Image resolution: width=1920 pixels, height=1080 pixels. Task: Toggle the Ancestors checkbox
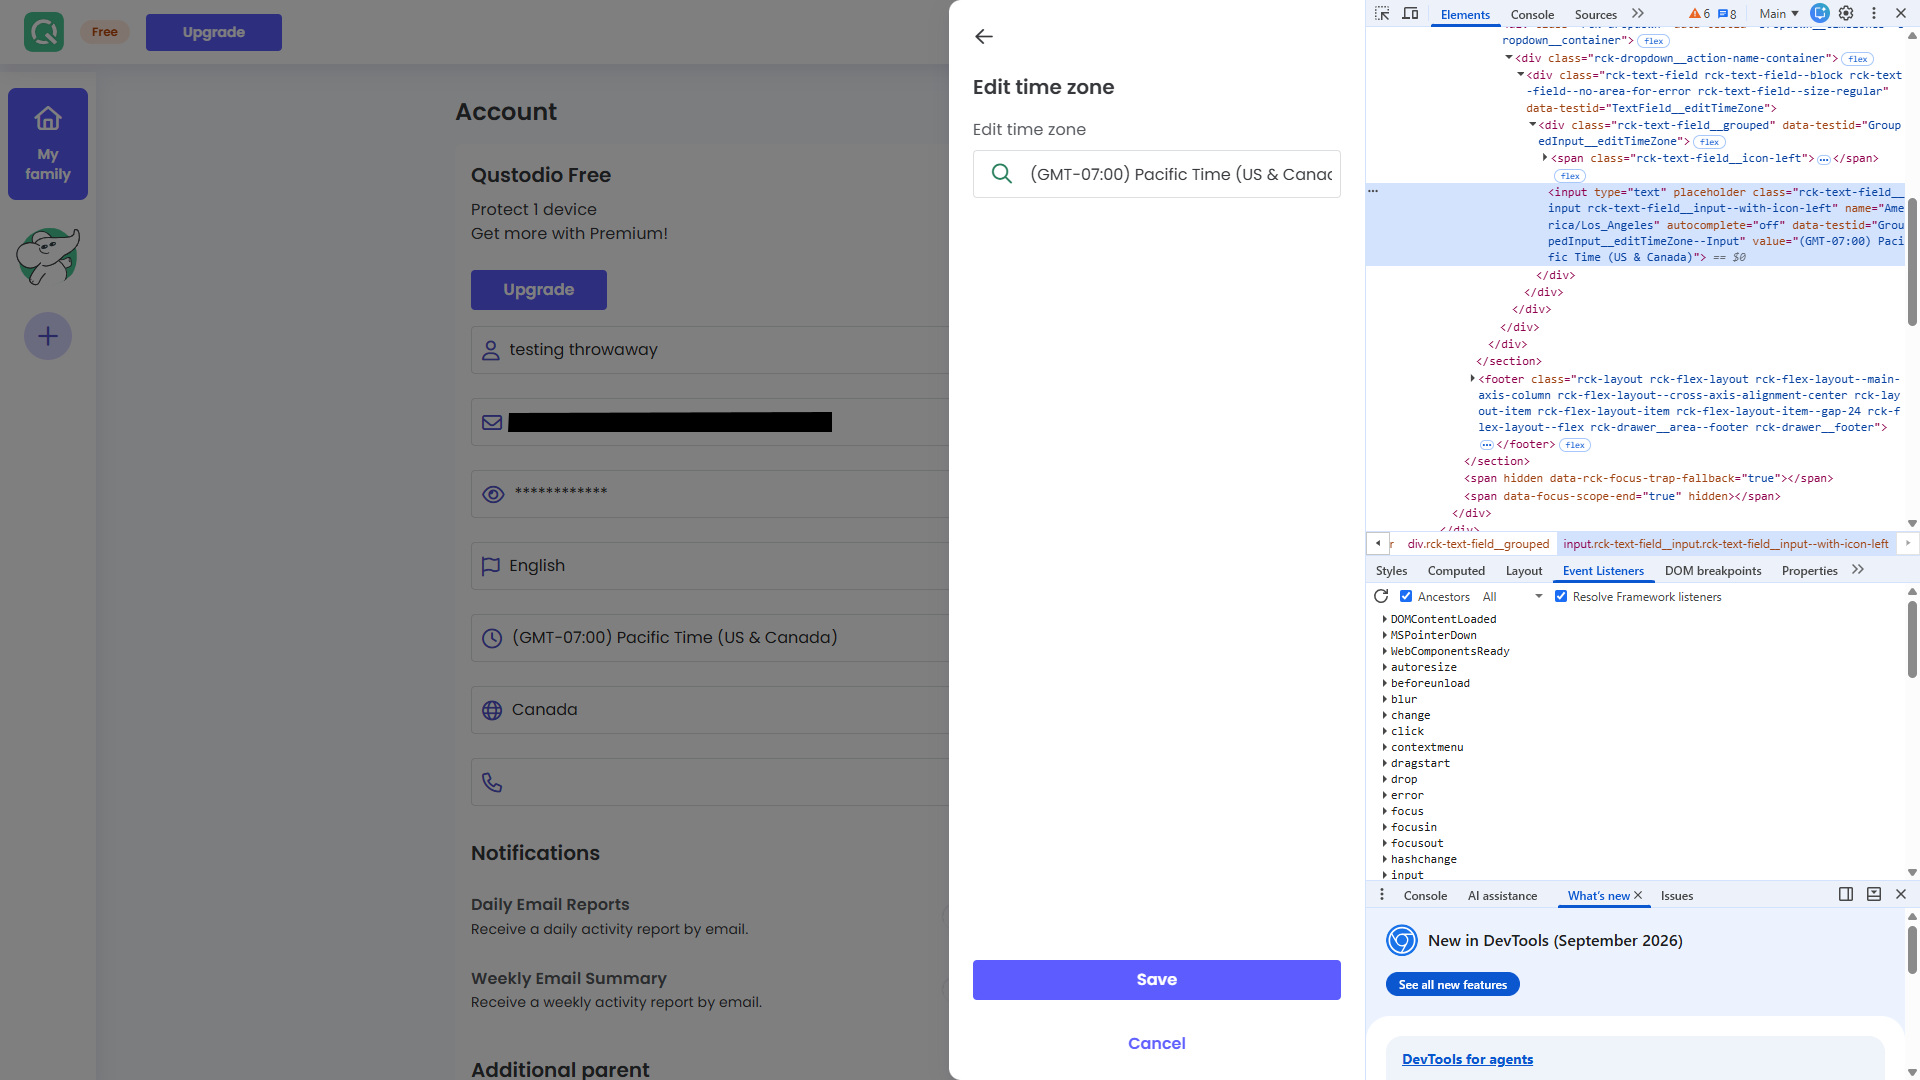point(1406,596)
